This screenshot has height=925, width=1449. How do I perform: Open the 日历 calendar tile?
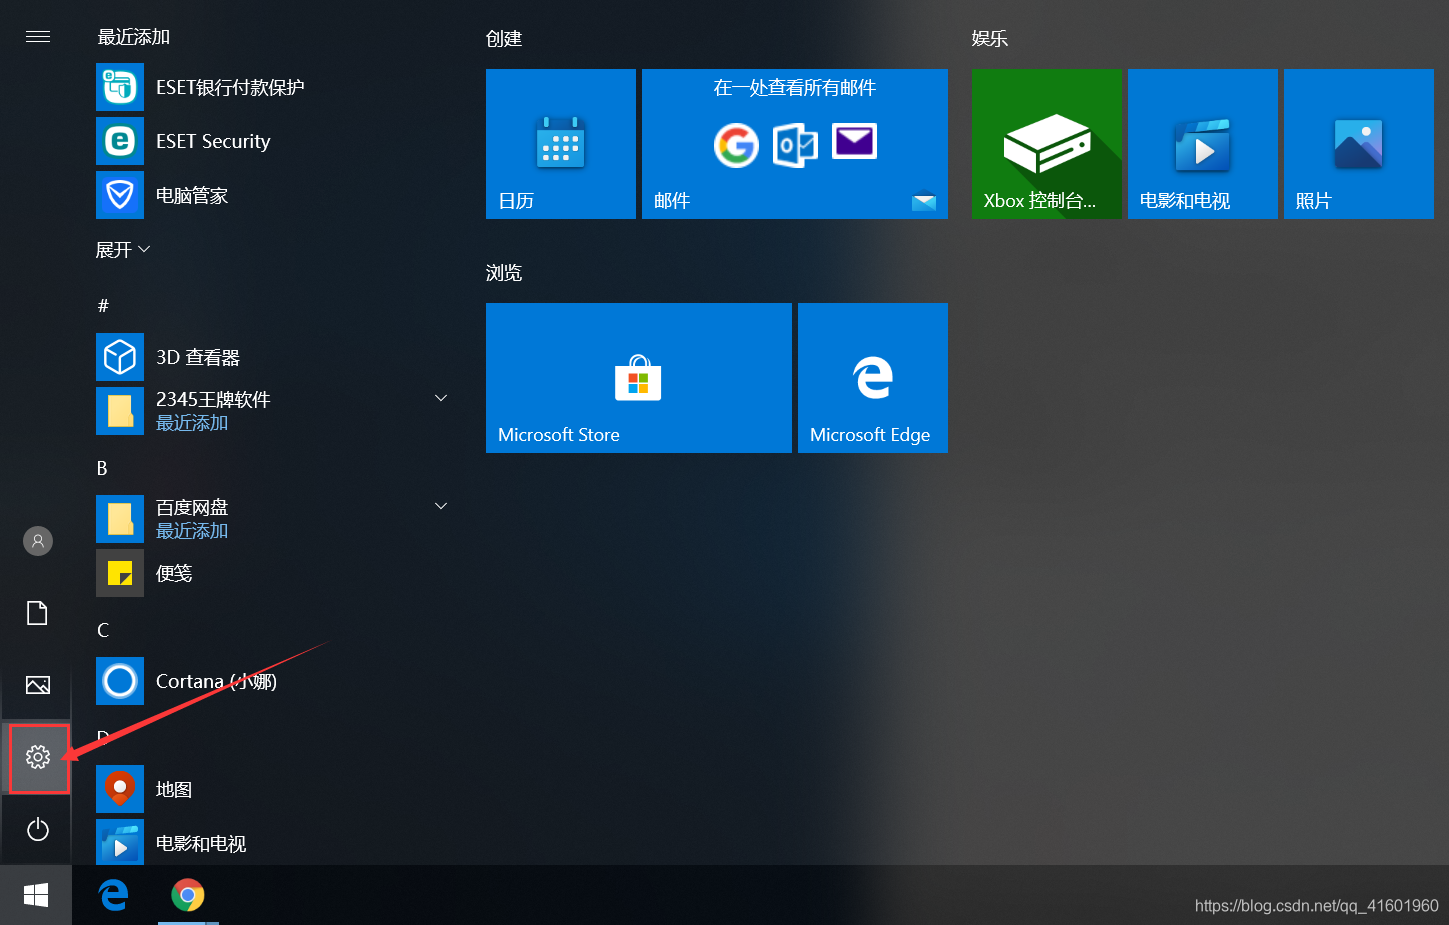point(561,144)
